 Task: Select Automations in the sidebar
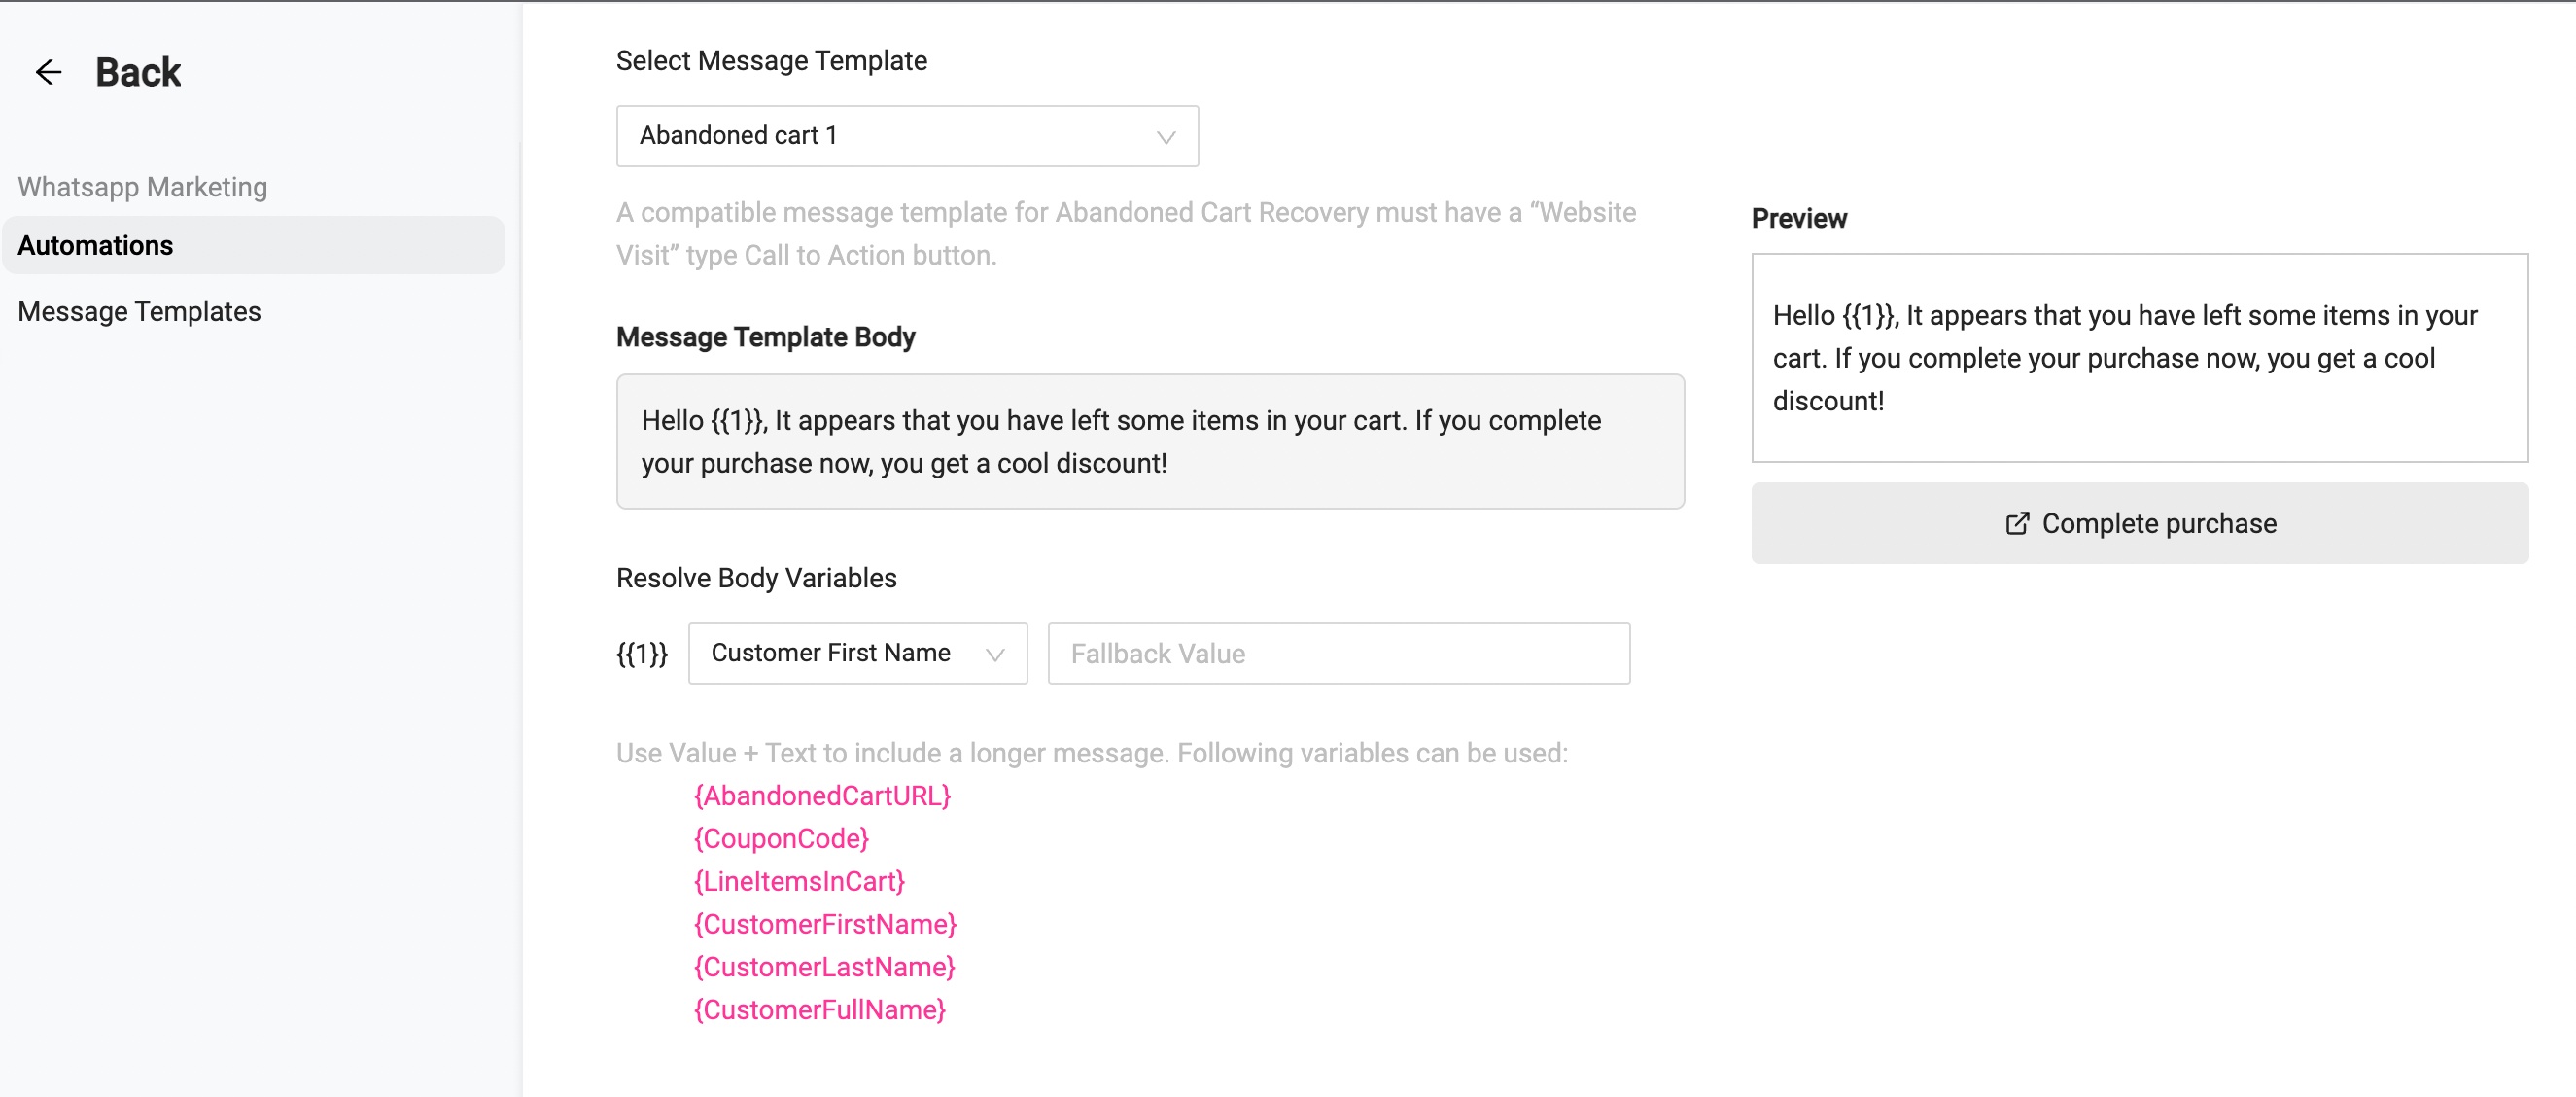pos(253,245)
